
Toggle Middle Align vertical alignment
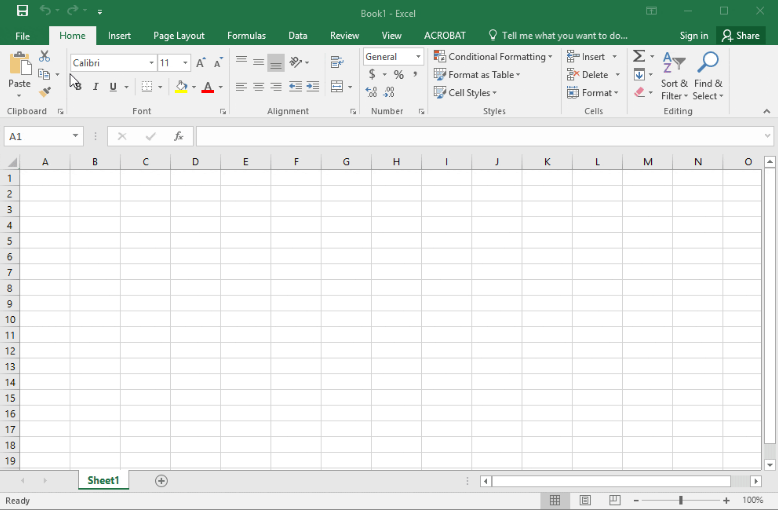pyautogui.click(x=259, y=62)
